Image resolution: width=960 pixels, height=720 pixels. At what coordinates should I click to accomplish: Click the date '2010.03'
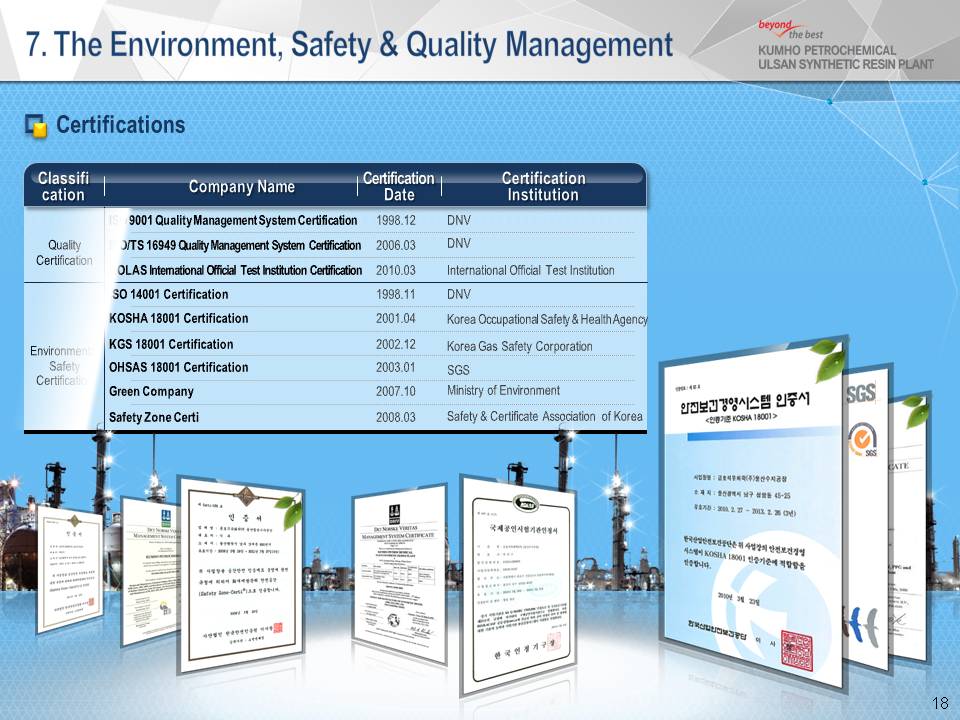click(396, 270)
